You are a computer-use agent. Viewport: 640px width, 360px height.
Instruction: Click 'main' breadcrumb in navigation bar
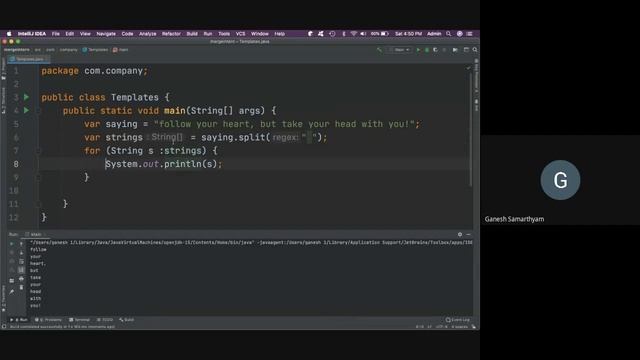(121, 50)
